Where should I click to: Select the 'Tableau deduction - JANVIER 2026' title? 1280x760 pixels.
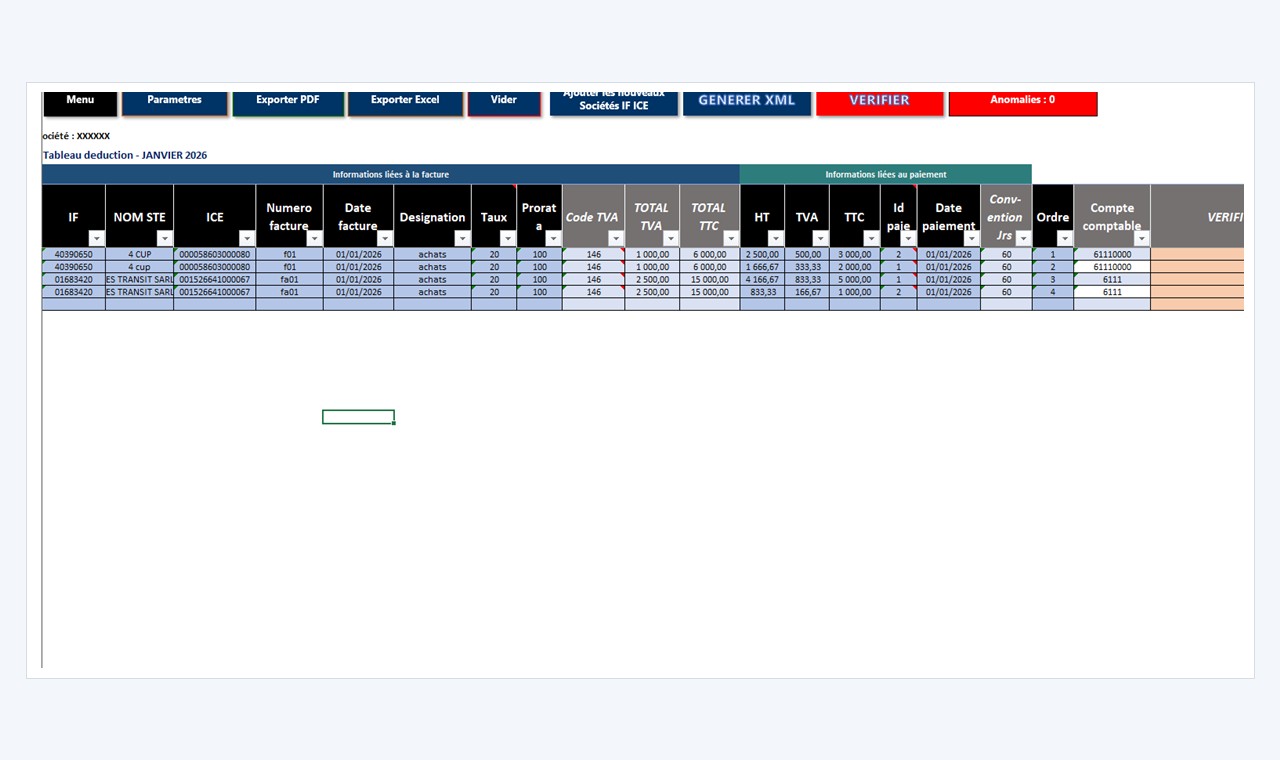coord(125,155)
